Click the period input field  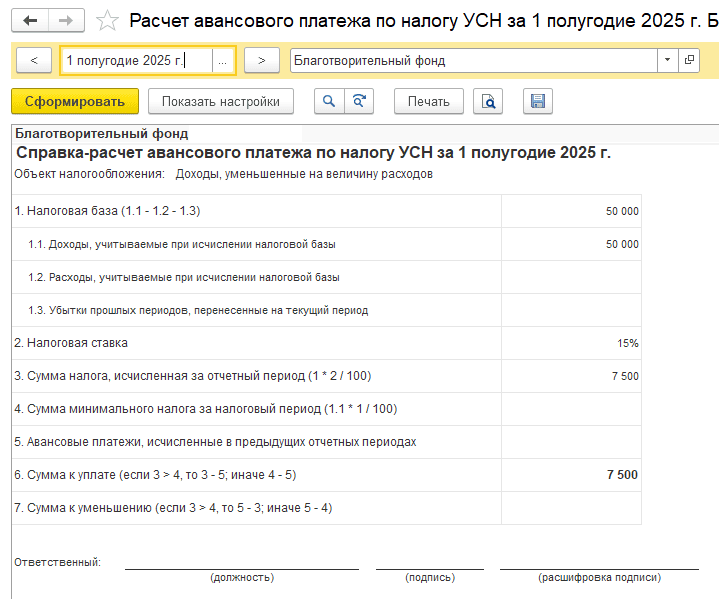(x=136, y=60)
